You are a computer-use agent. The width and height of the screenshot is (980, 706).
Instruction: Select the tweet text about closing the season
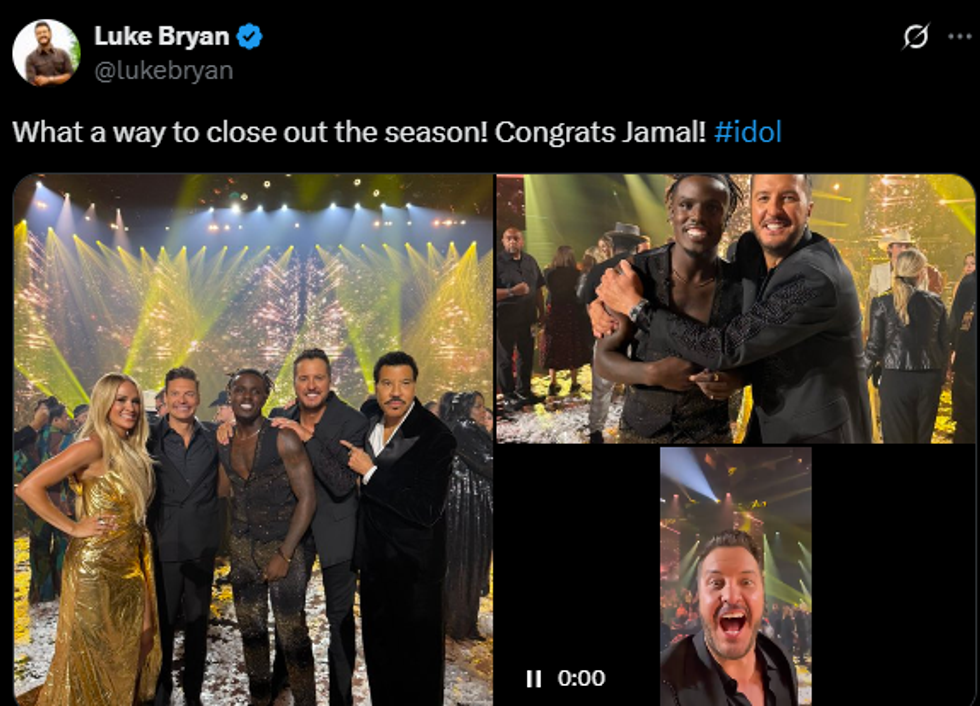[x=397, y=132]
